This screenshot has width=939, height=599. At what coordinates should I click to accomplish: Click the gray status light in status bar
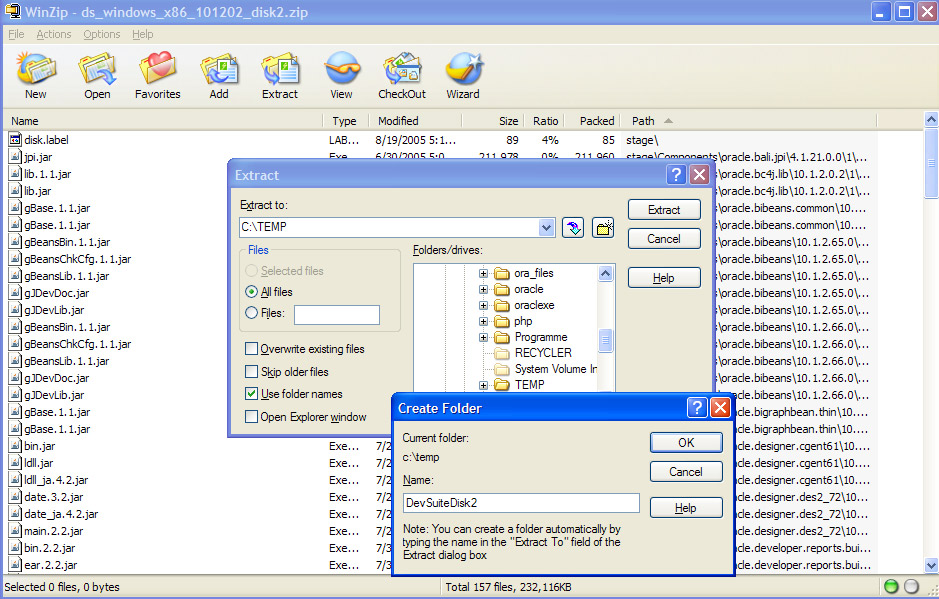(x=911, y=586)
